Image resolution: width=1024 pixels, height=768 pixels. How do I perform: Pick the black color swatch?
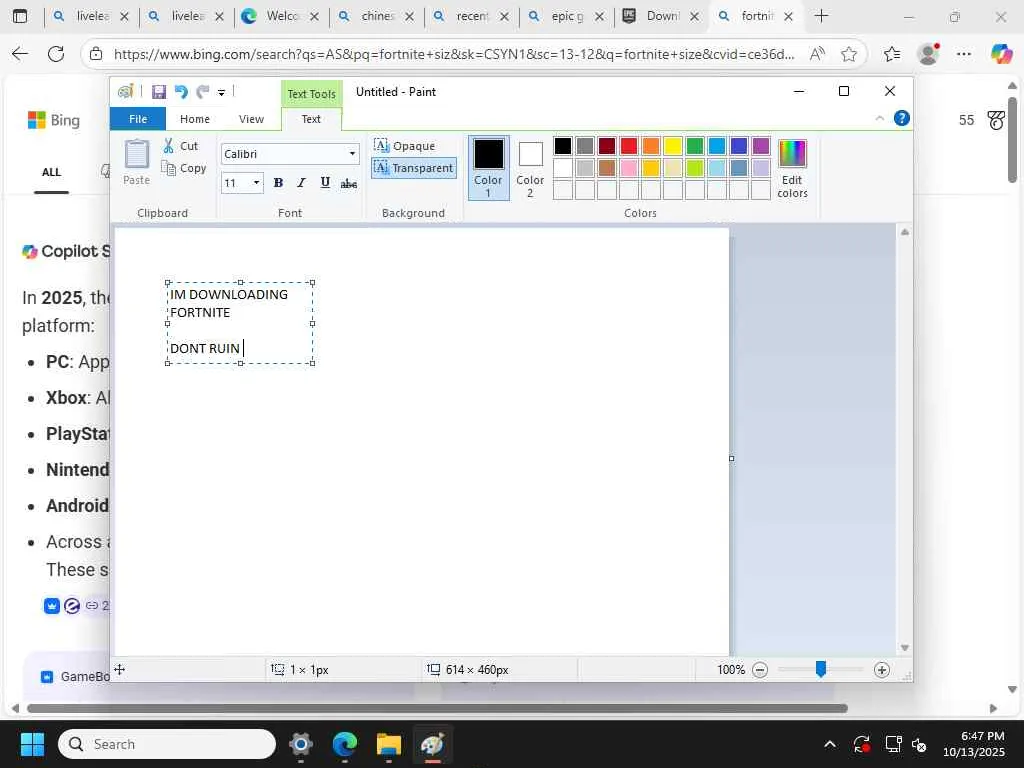563,146
